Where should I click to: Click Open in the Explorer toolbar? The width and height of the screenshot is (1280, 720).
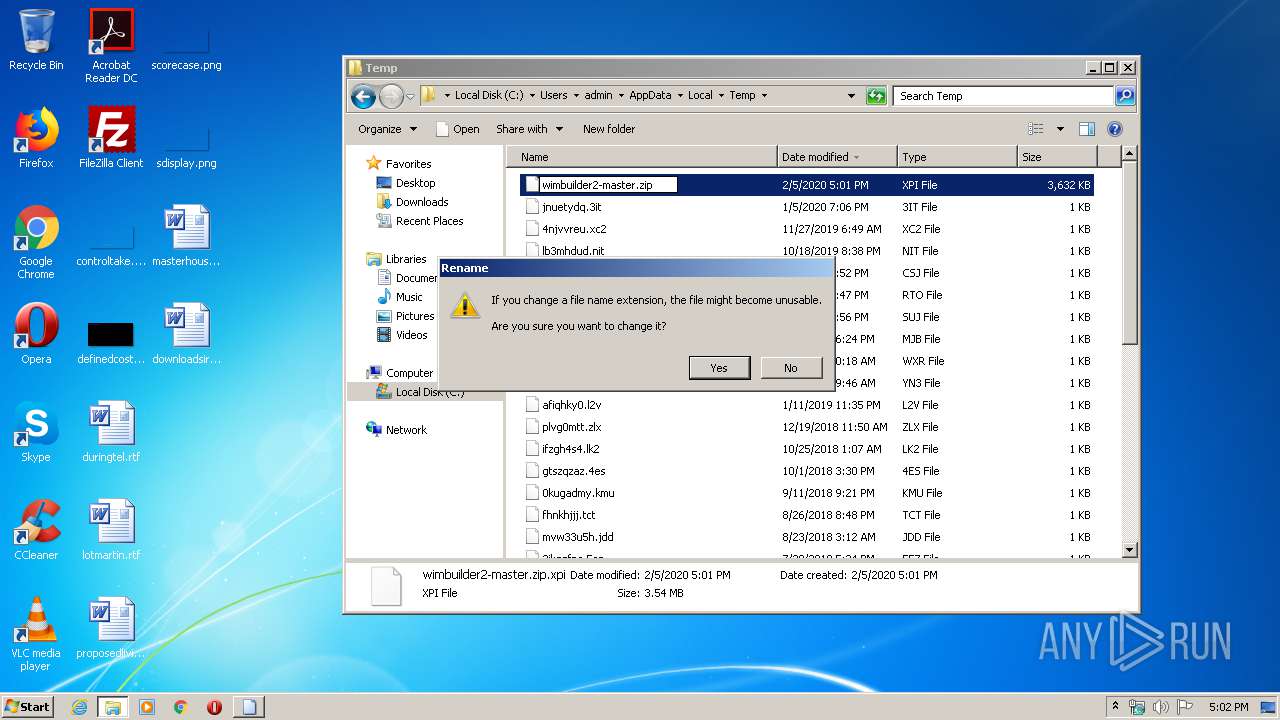tap(458, 129)
